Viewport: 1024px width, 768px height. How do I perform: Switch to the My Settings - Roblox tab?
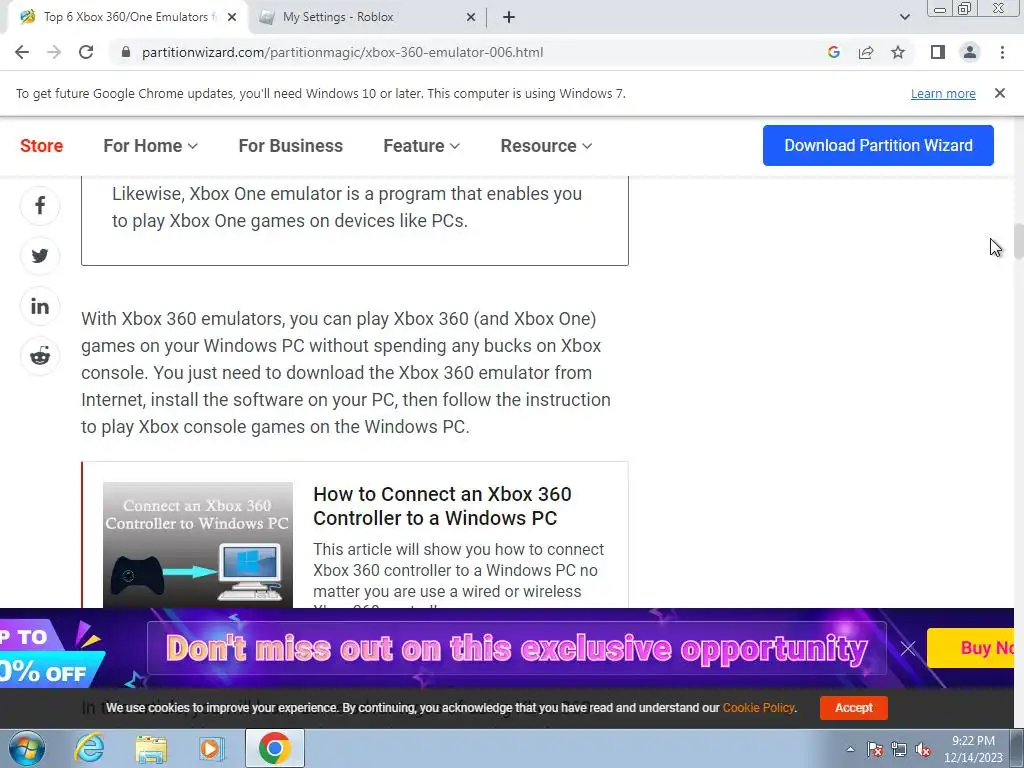[366, 17]
